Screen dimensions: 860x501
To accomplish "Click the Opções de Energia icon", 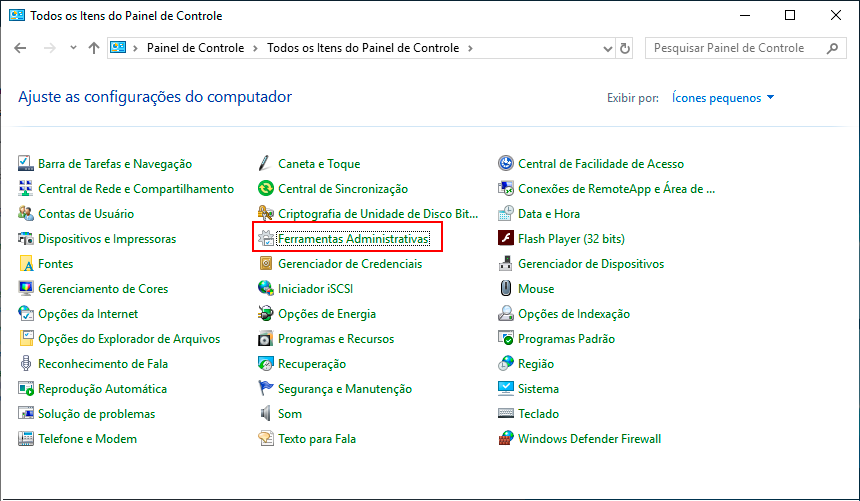I will point(265,314).
